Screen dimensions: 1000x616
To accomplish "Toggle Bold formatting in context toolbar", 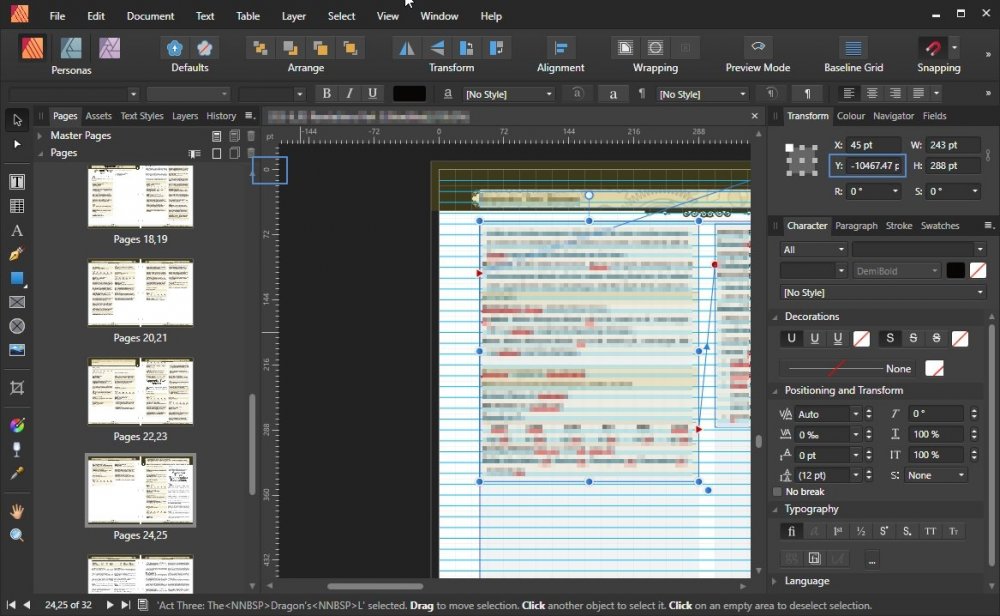I will pyautogui.click(x=327, y=94).
